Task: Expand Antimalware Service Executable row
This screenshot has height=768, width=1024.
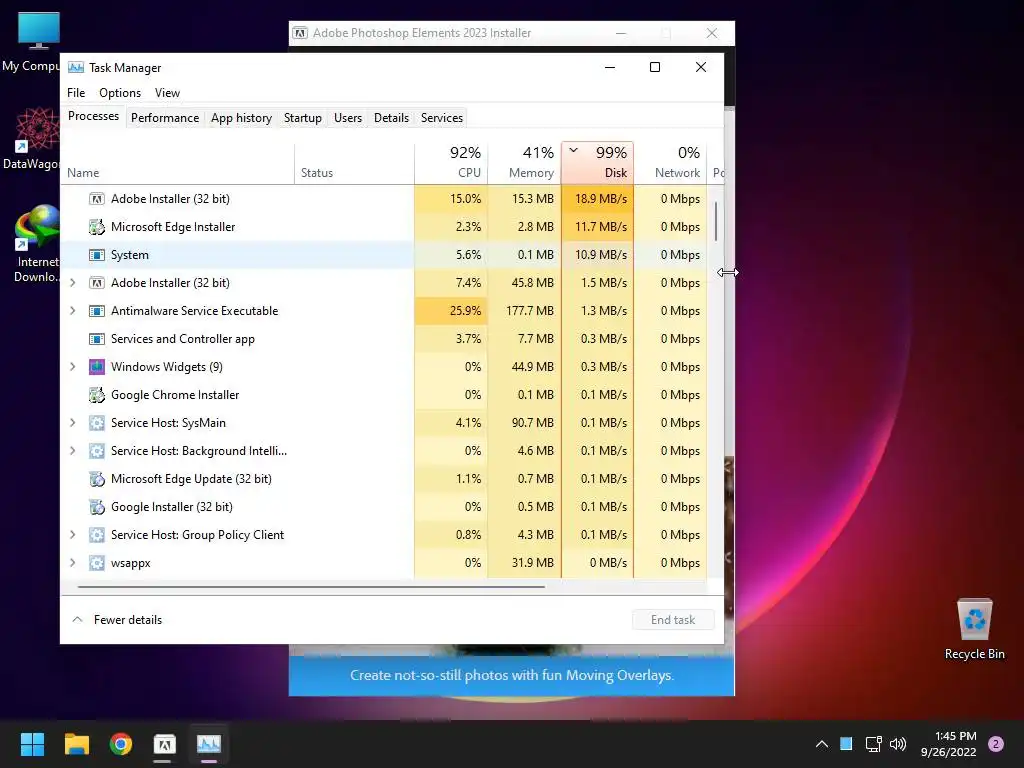Action: [x=72, y=311]
